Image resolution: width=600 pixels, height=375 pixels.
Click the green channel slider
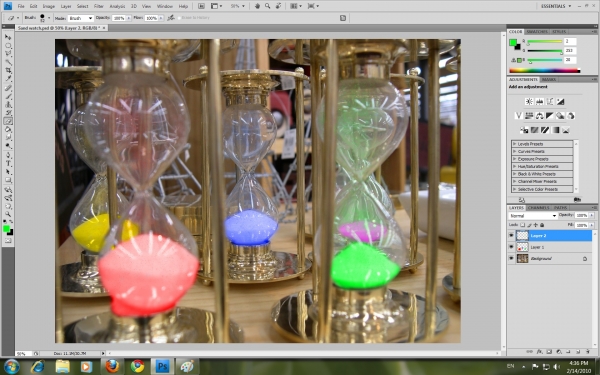coord(545,51)
